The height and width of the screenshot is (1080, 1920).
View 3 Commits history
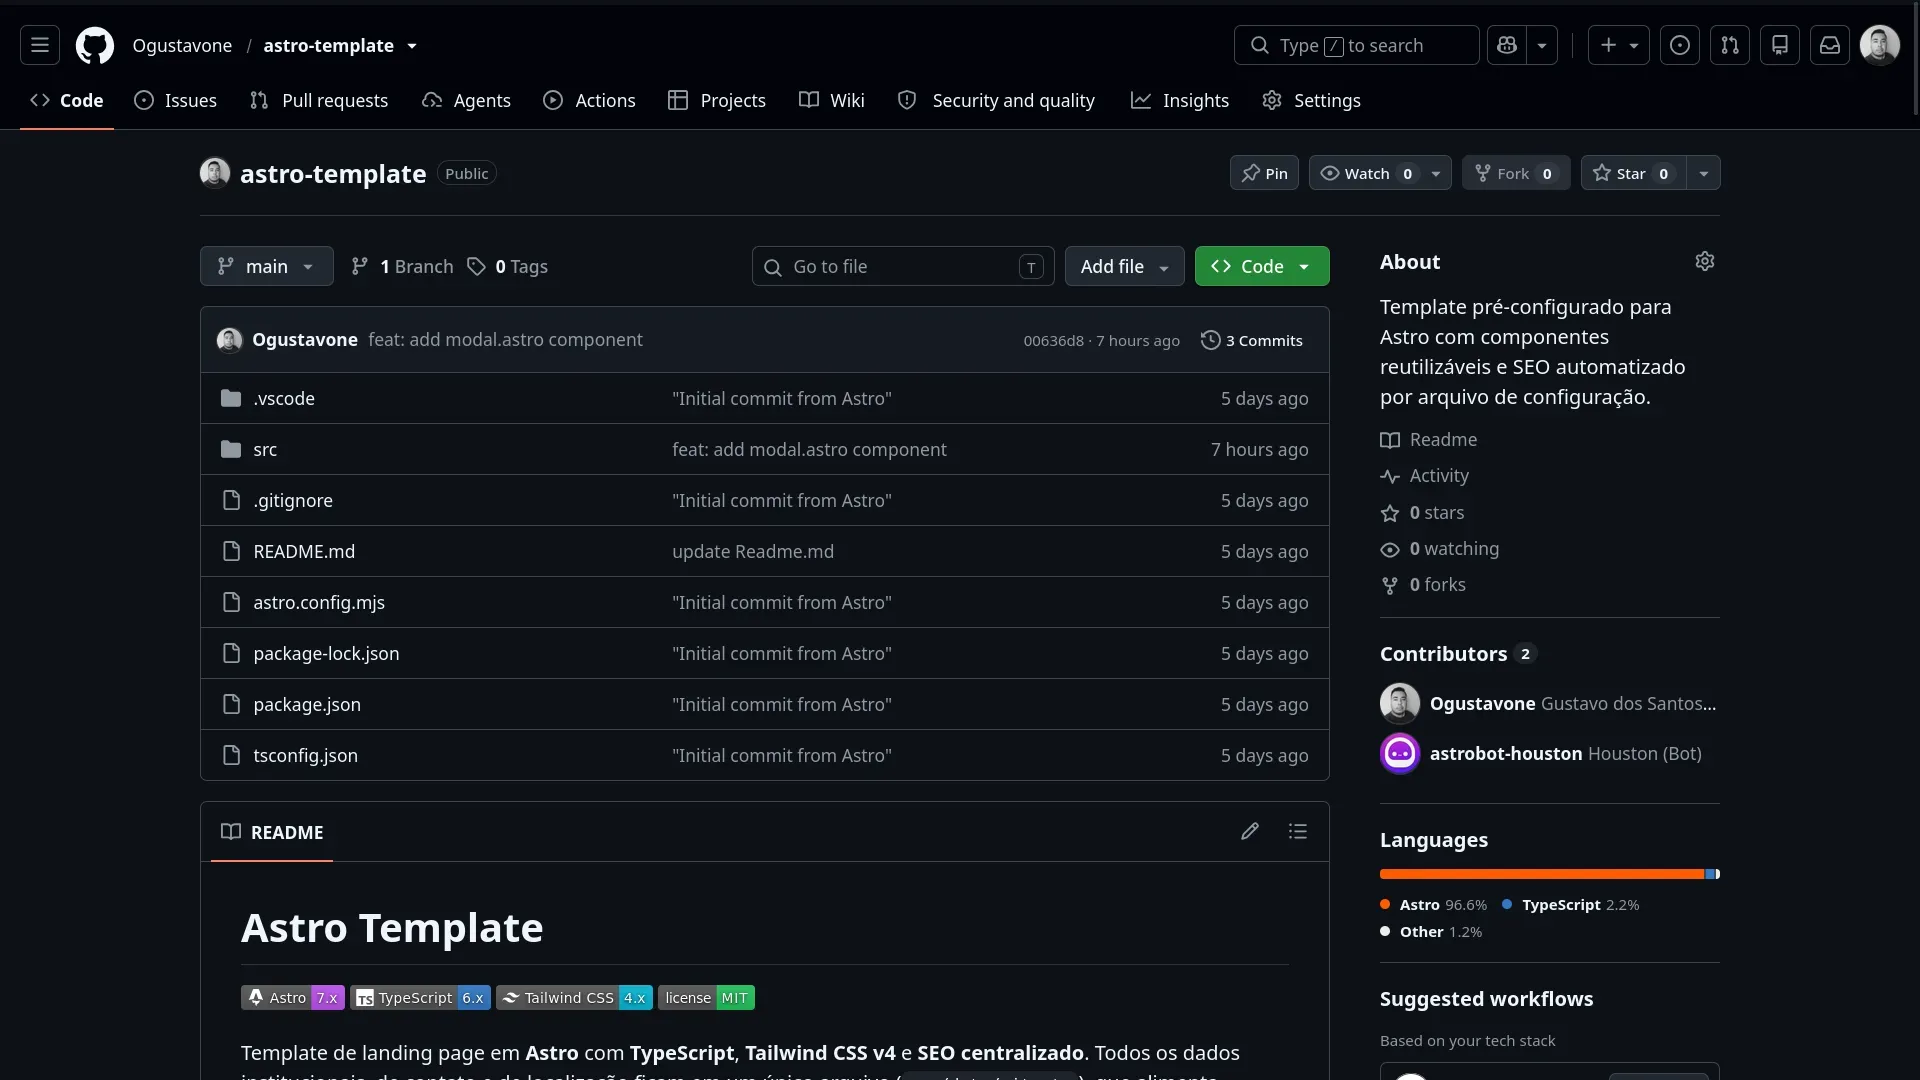1252,340
